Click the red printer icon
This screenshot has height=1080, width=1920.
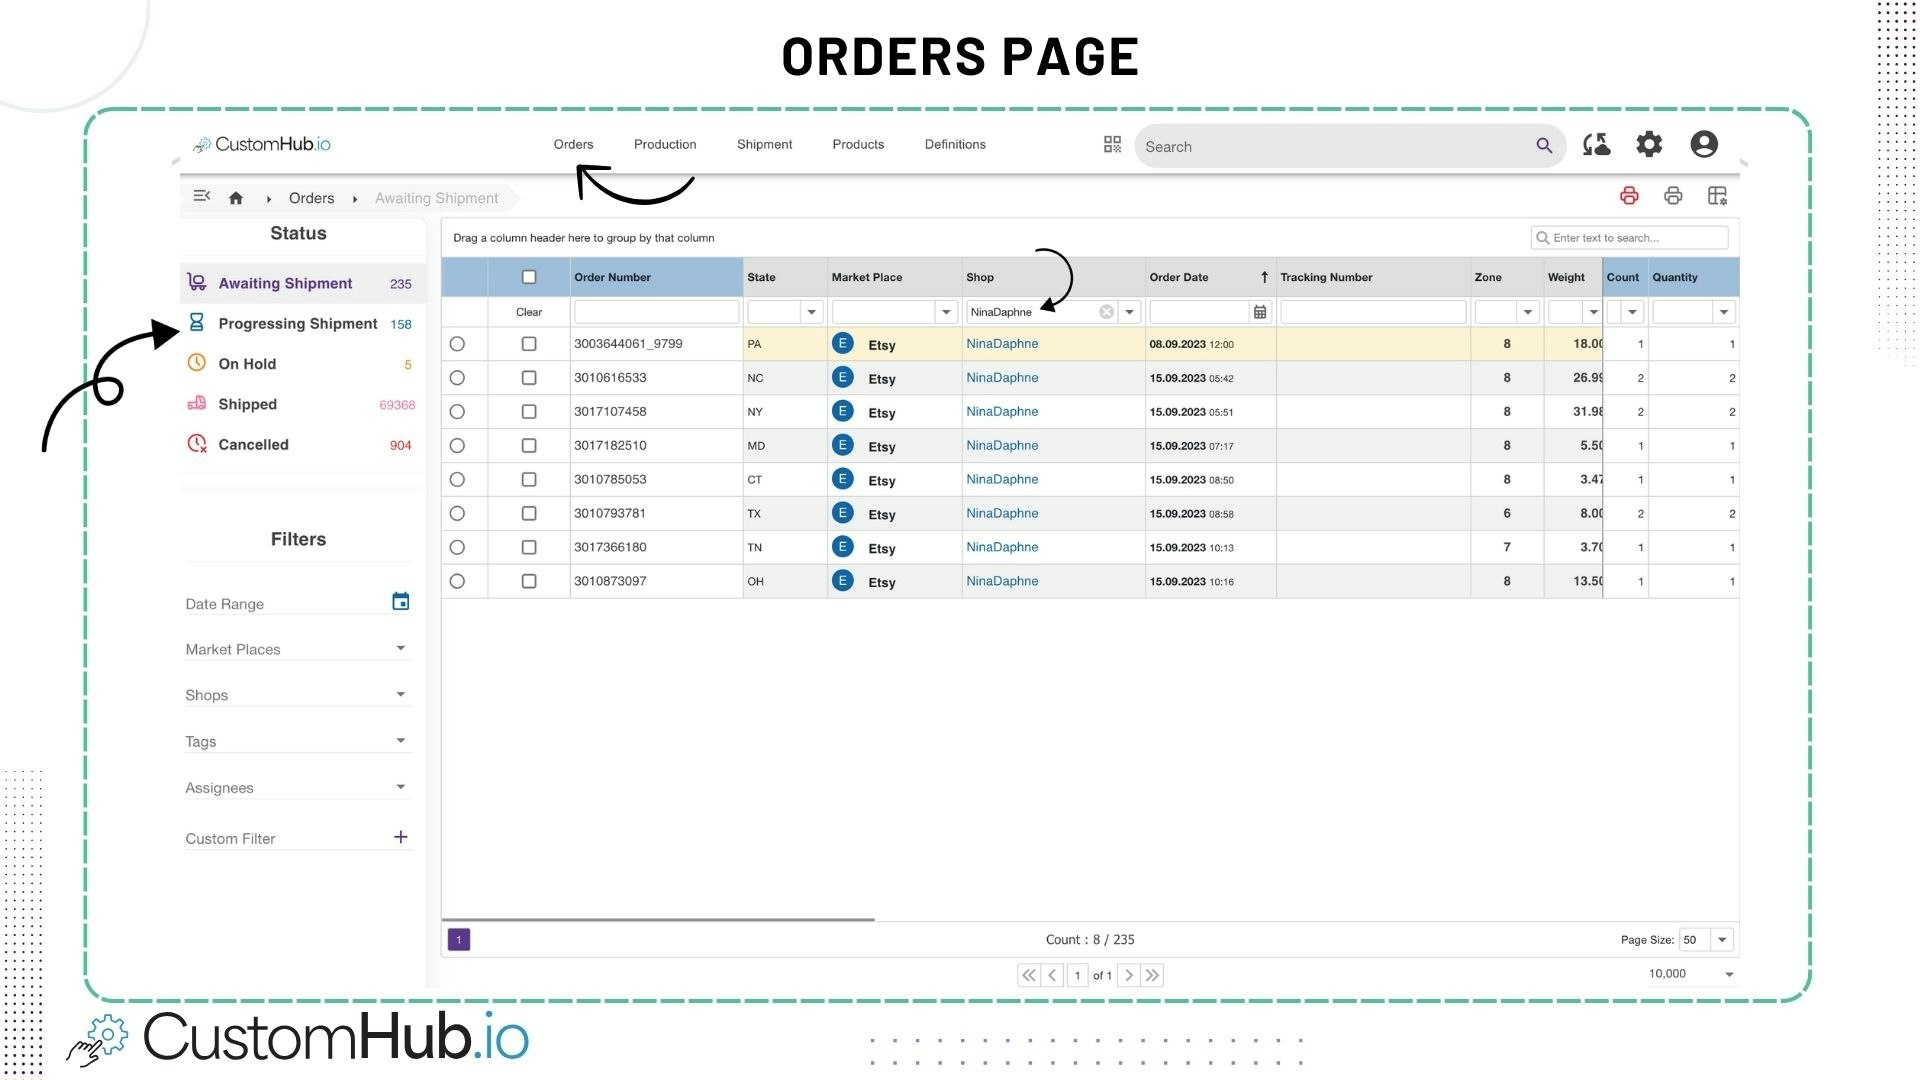pyautogui.click(x=1629, y=196)
